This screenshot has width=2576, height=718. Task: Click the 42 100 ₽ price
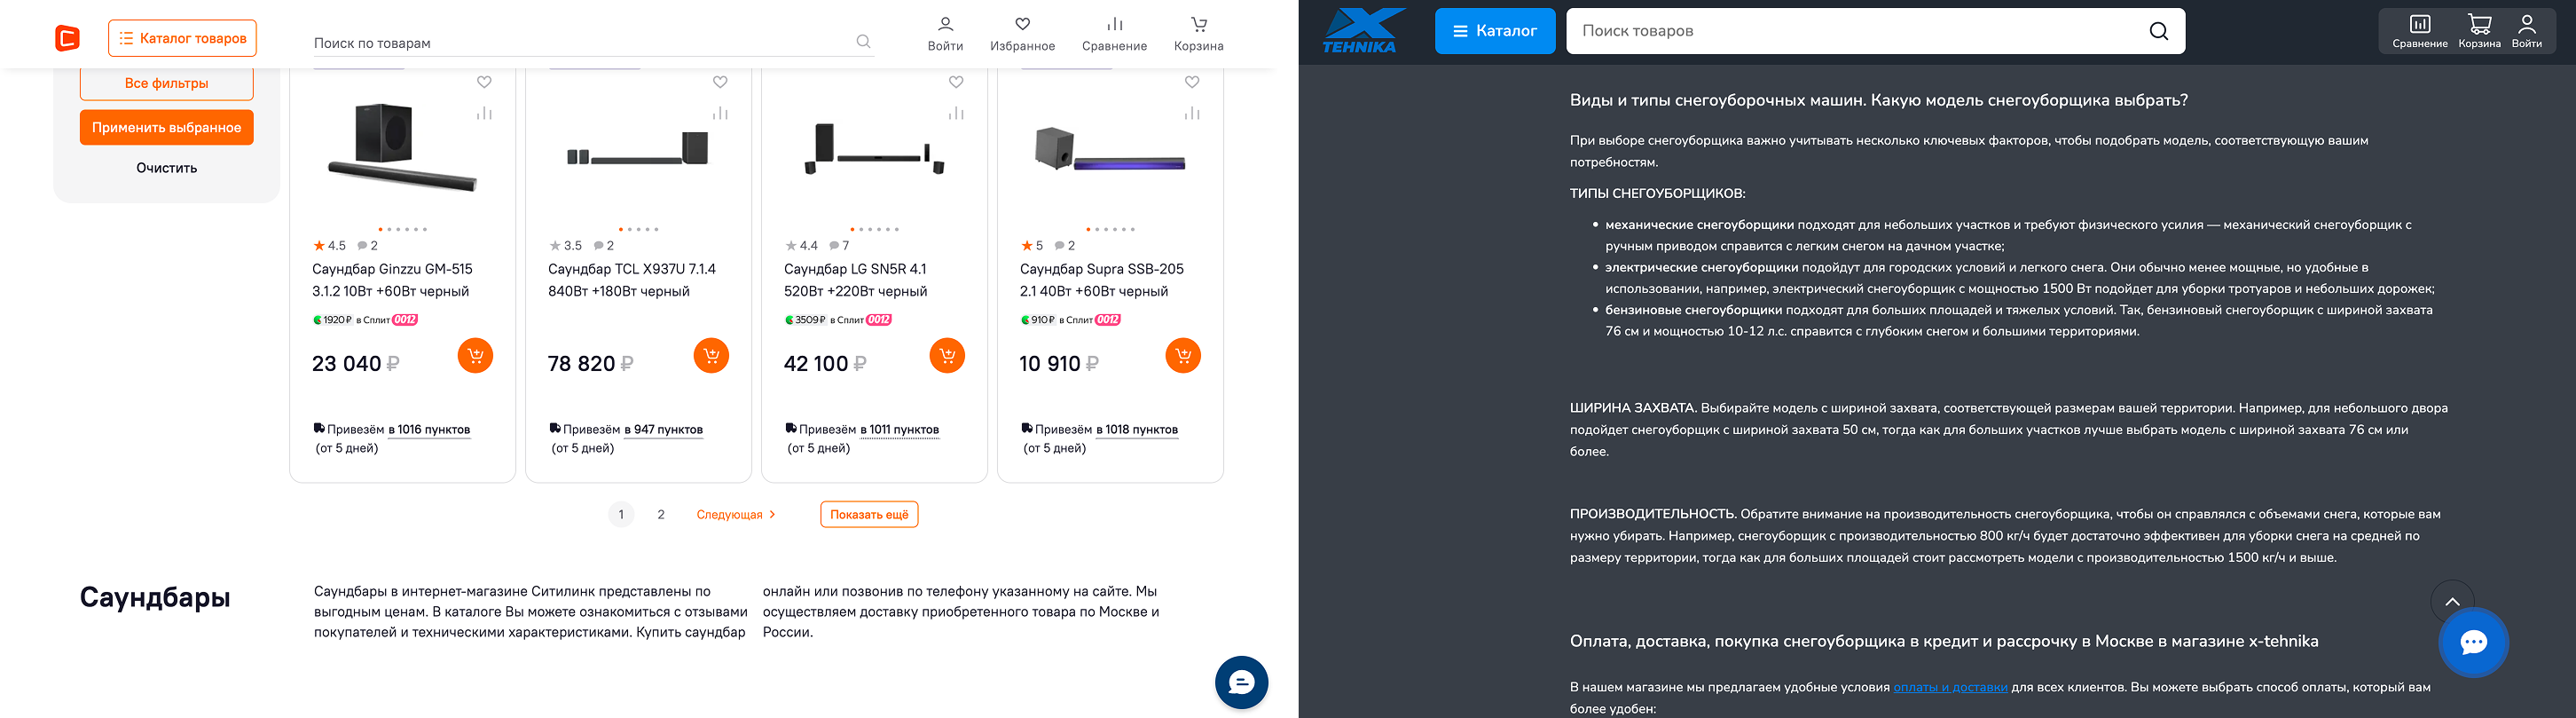coord(826,364)
